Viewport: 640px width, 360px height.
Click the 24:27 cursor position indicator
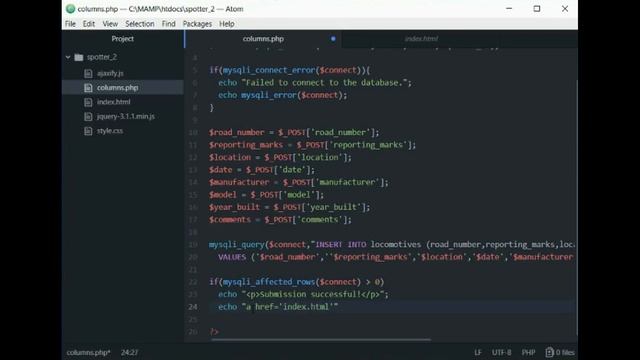[x=129, y=352]
